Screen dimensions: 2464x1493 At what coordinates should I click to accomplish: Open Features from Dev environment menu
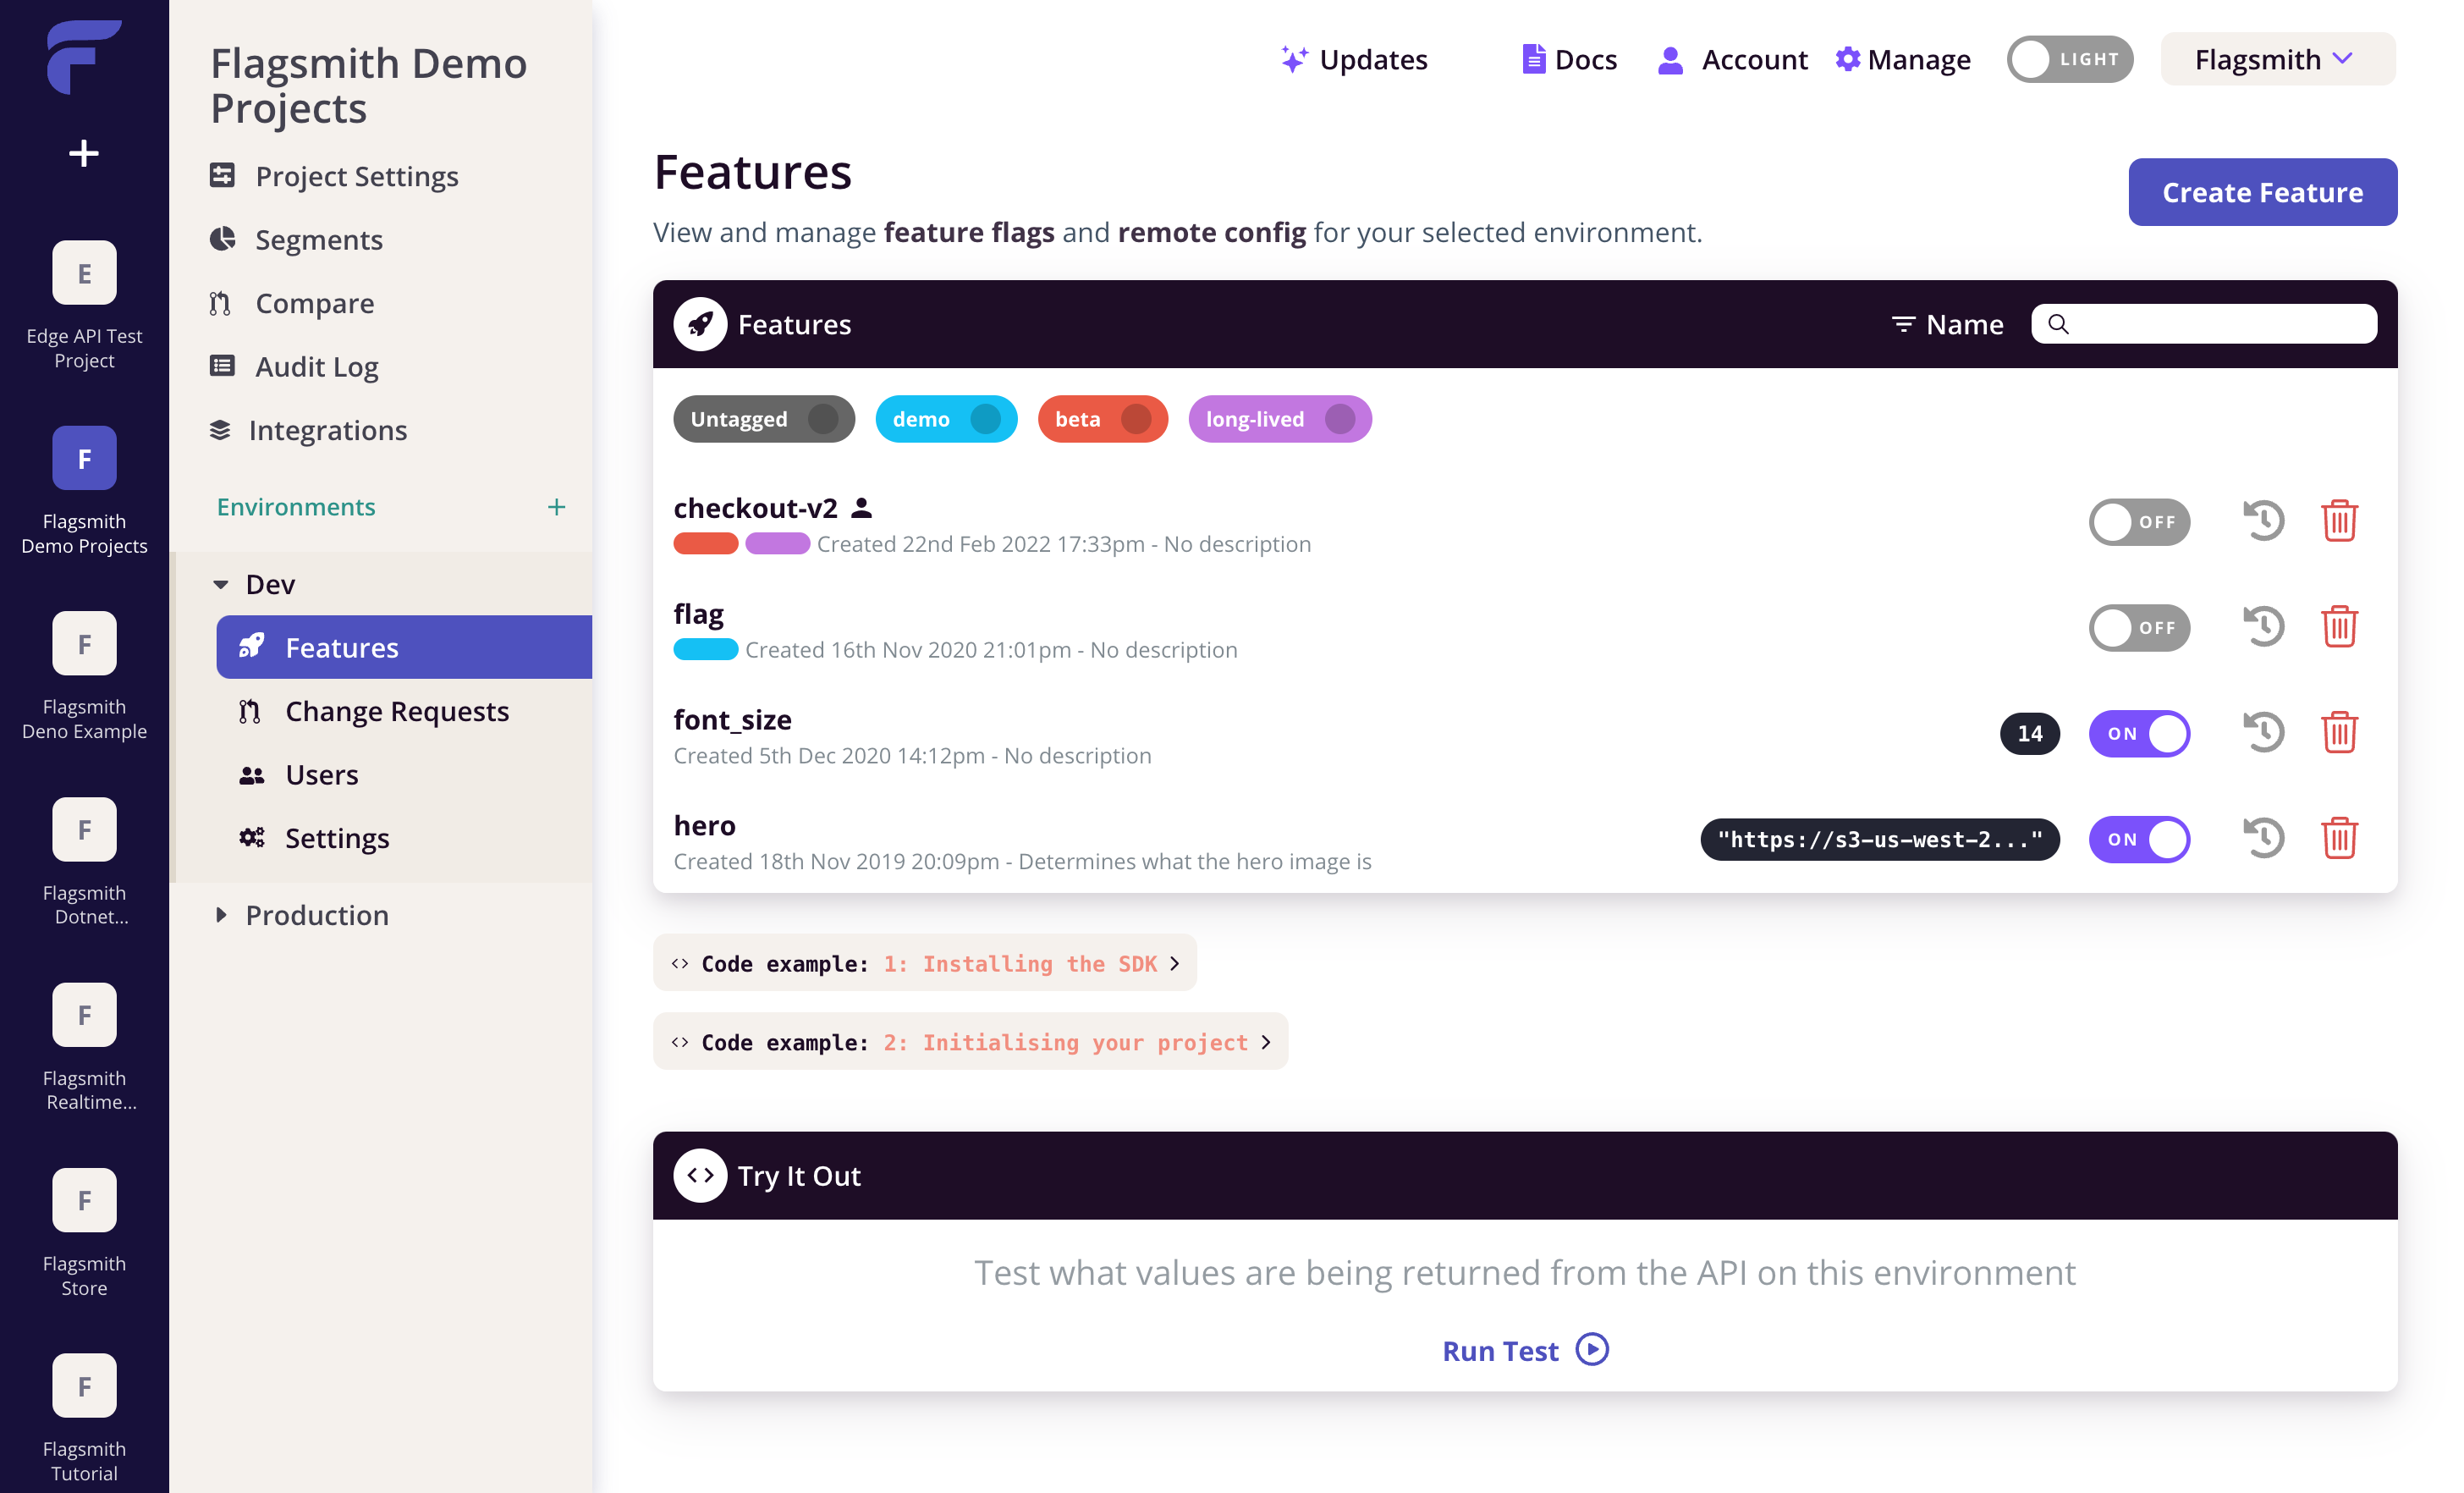[x=403, y=646]
